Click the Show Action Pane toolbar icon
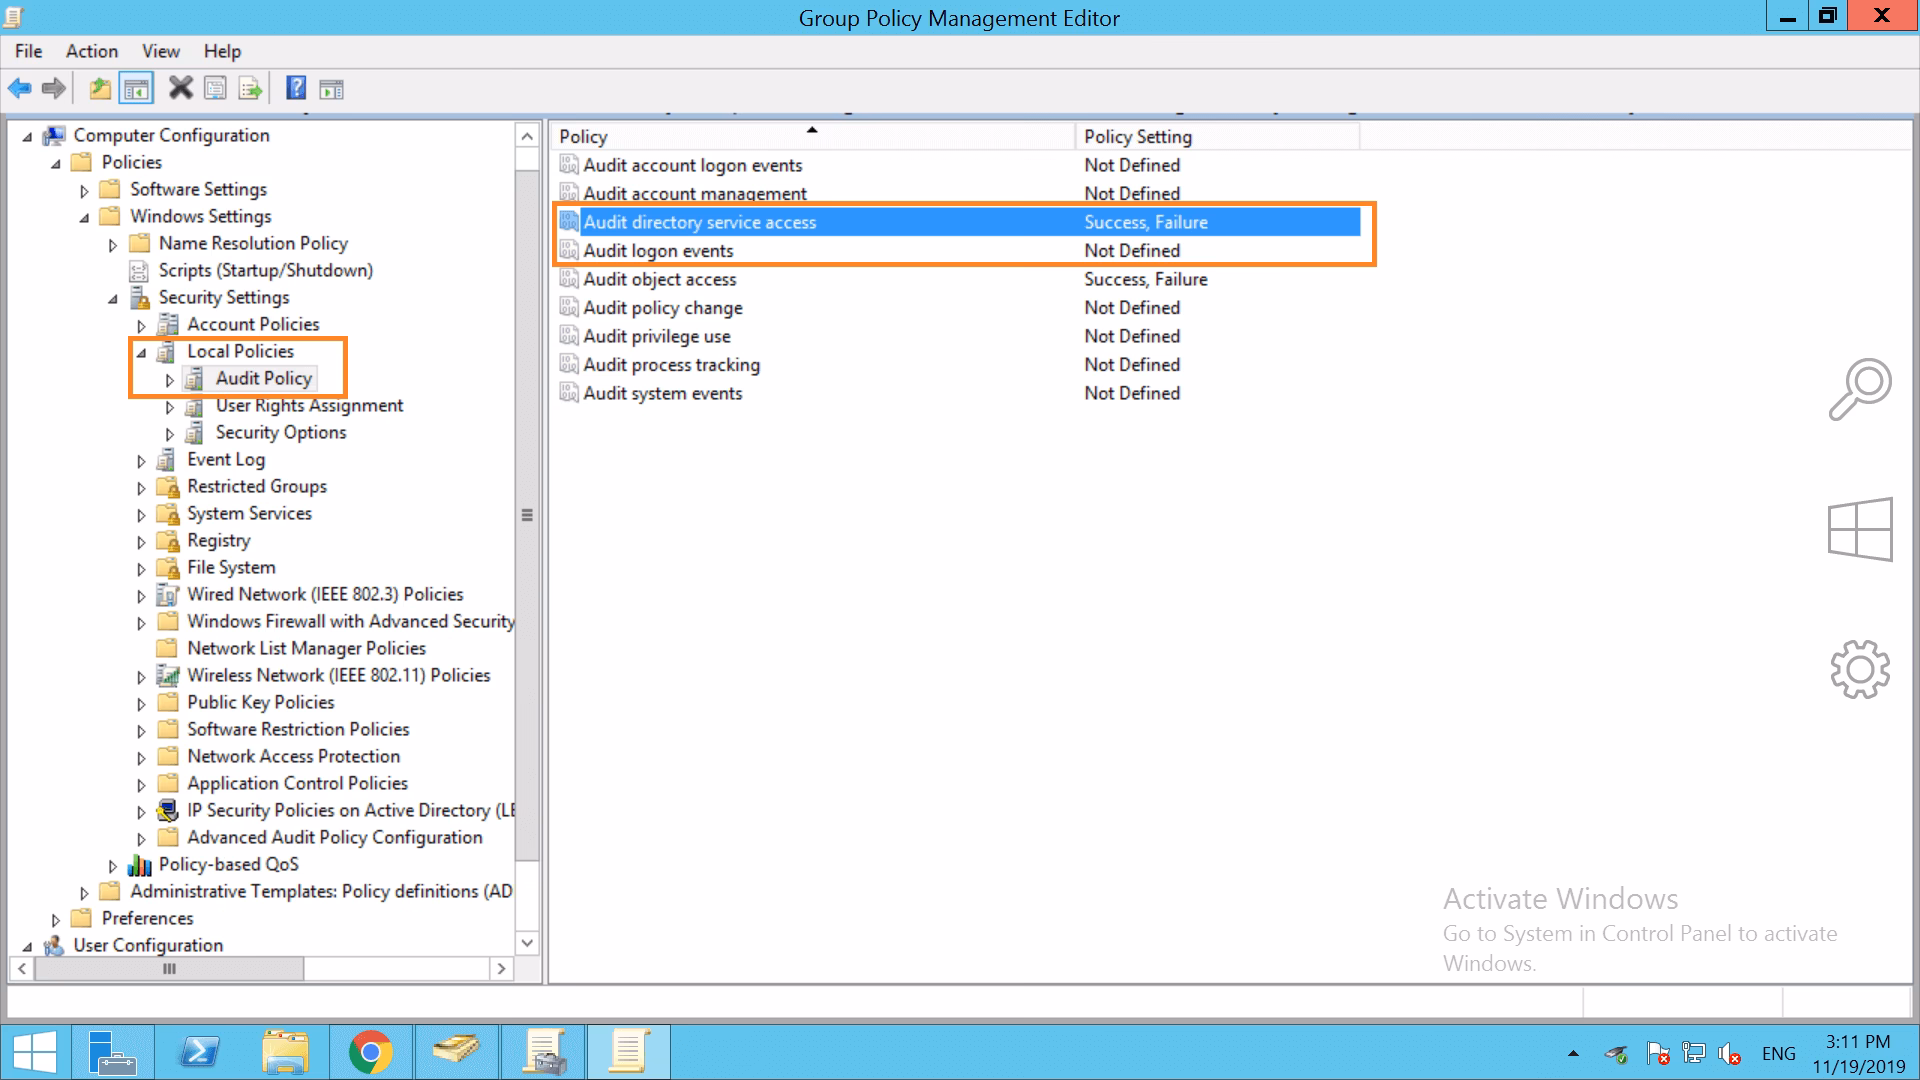1920x1080 pixels. tap(331, 88)
